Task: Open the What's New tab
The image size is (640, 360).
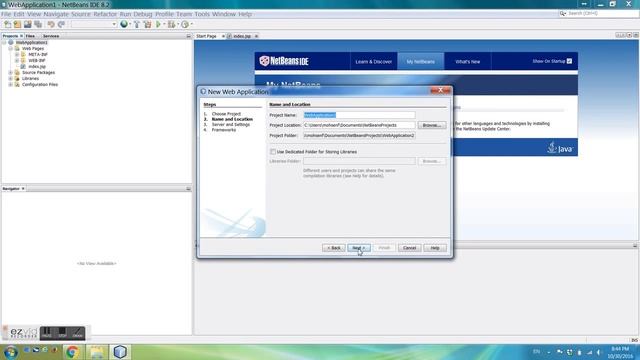Action: pos(467,62)
